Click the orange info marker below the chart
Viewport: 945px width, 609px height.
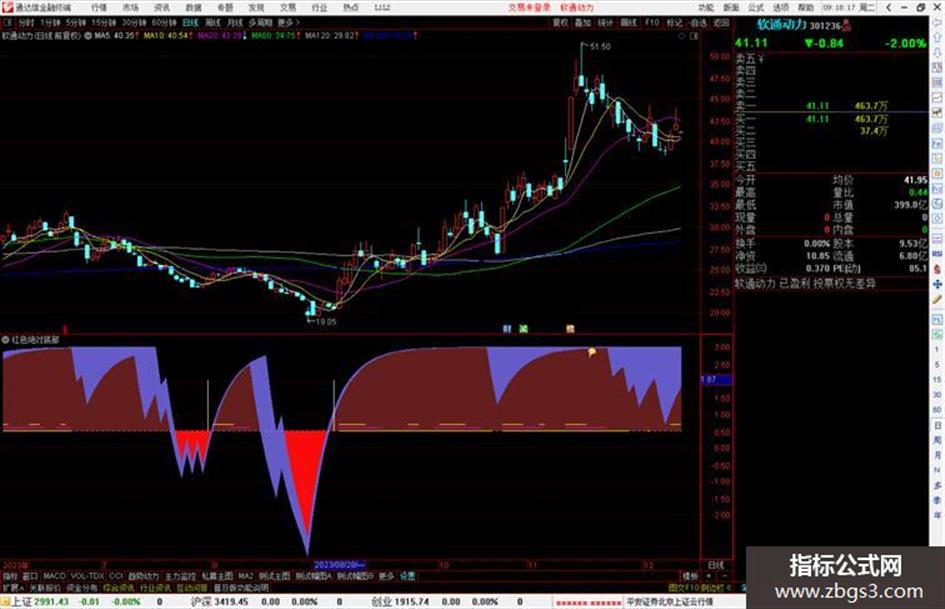(570, 329)
